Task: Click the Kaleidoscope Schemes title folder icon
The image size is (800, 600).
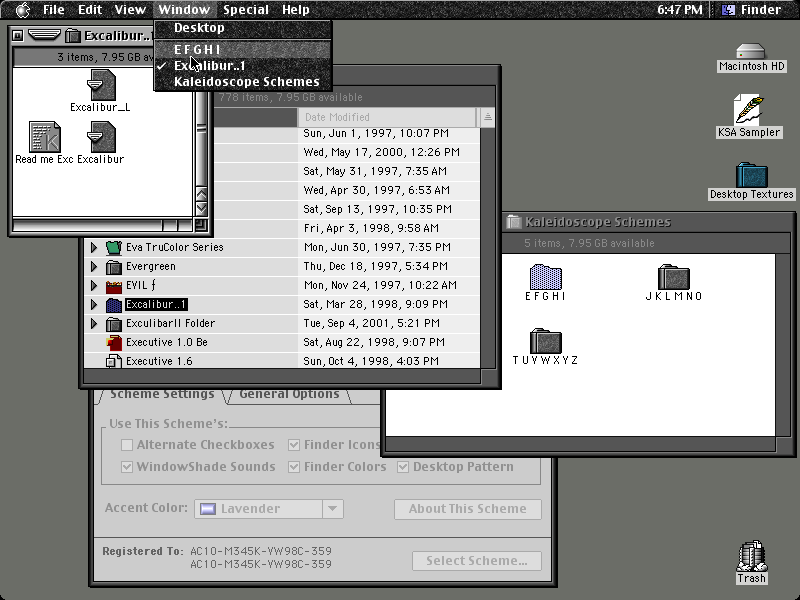Action: pos(514,222)
